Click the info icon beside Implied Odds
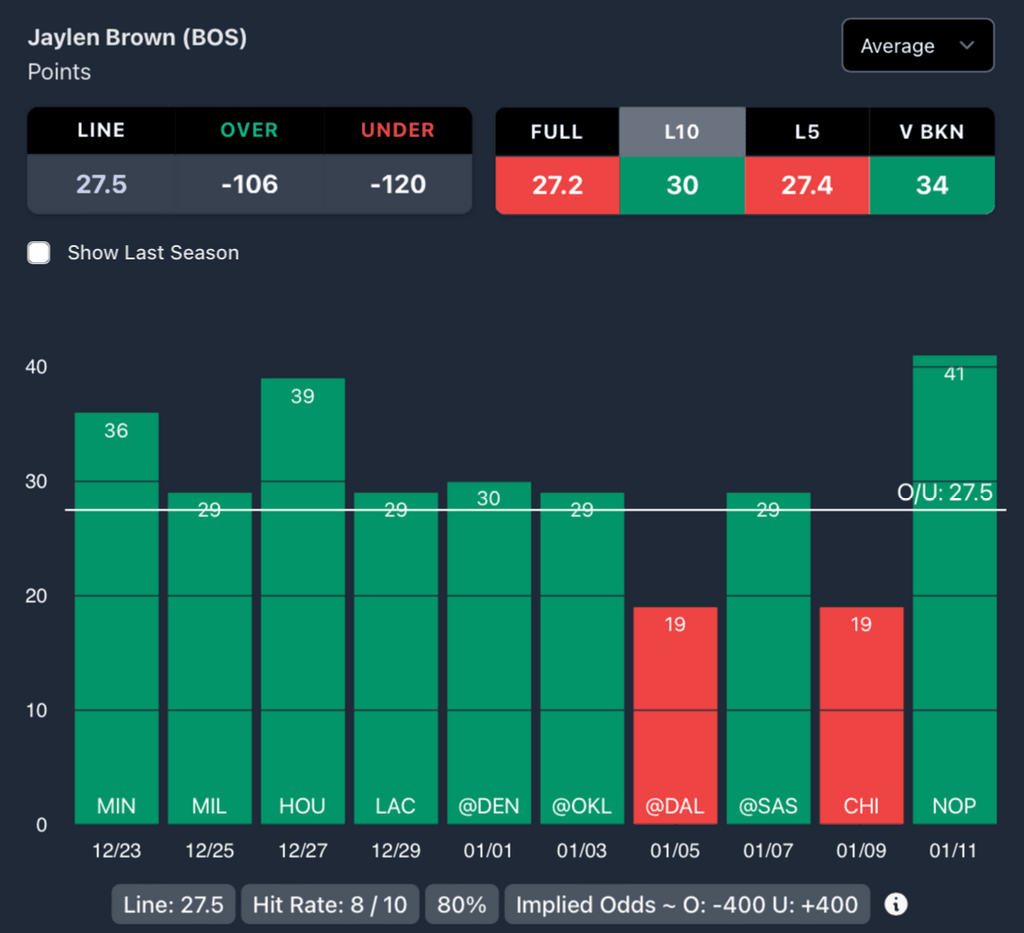This screenshot has width=1024, height=933. (895, 904)
